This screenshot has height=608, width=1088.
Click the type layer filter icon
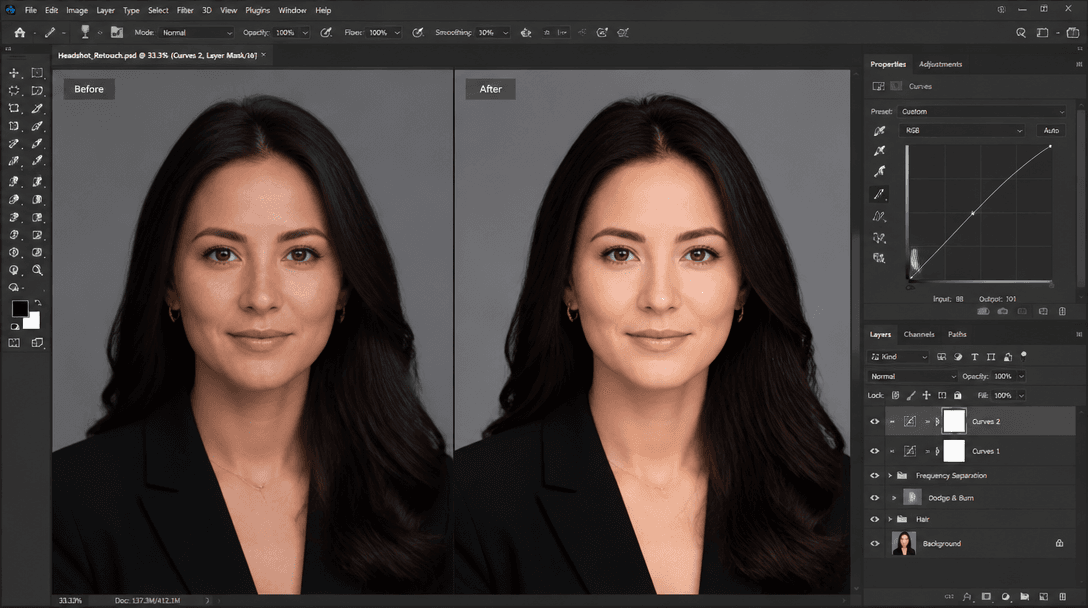point(974,357)
